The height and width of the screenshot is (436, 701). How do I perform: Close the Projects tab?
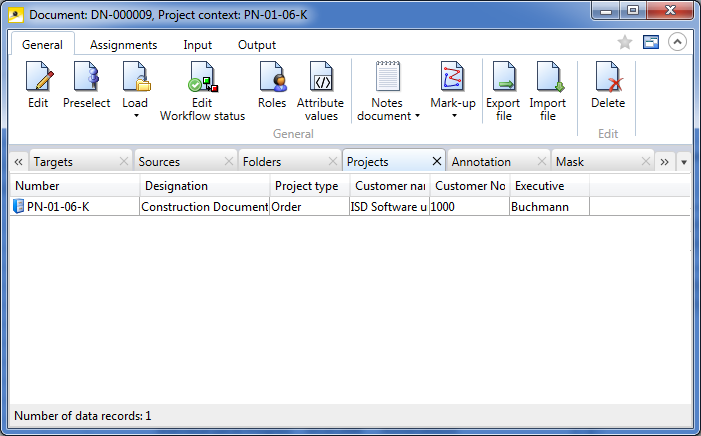click(x=437, y=161)
